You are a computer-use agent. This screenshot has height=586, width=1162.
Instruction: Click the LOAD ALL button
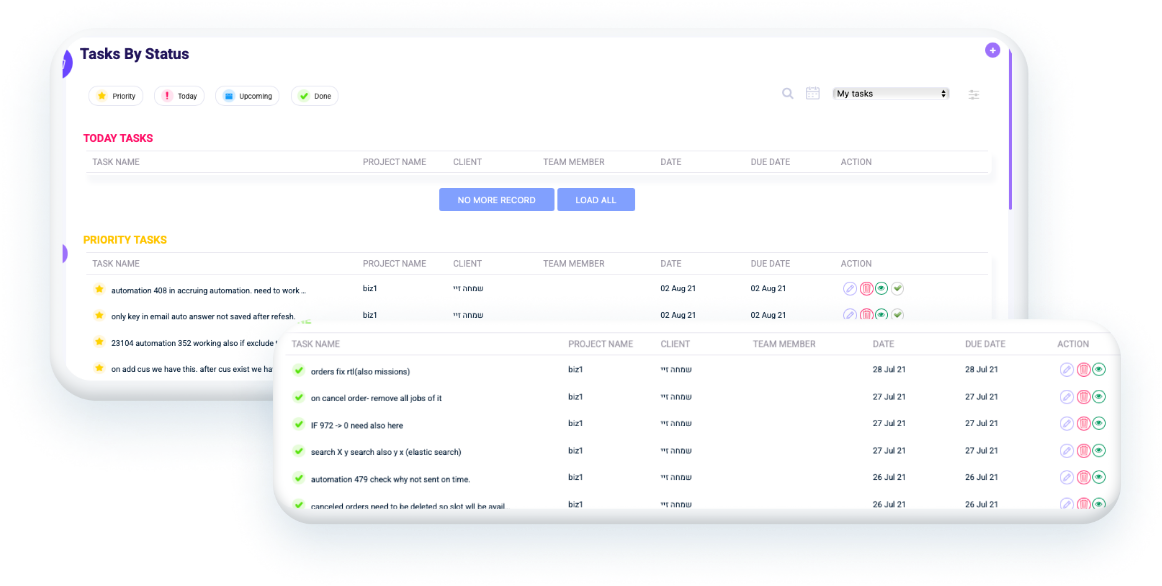tap(596, 200)
